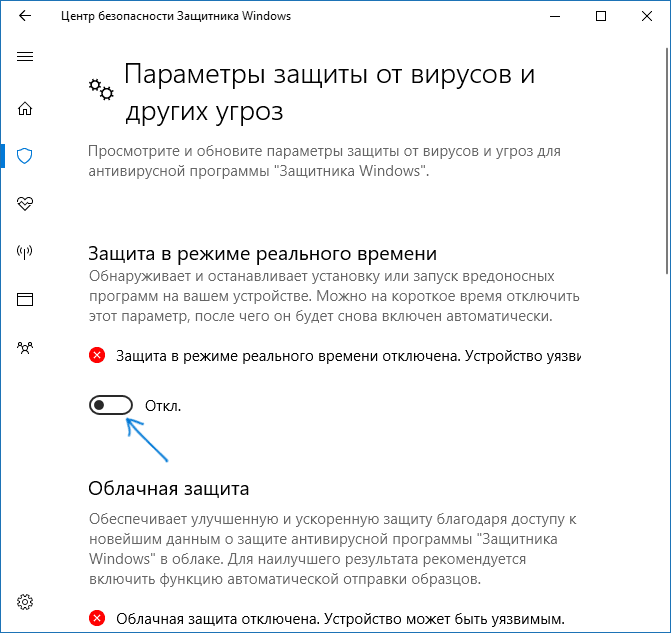Open device health heart icon

(x=25, y=203)
